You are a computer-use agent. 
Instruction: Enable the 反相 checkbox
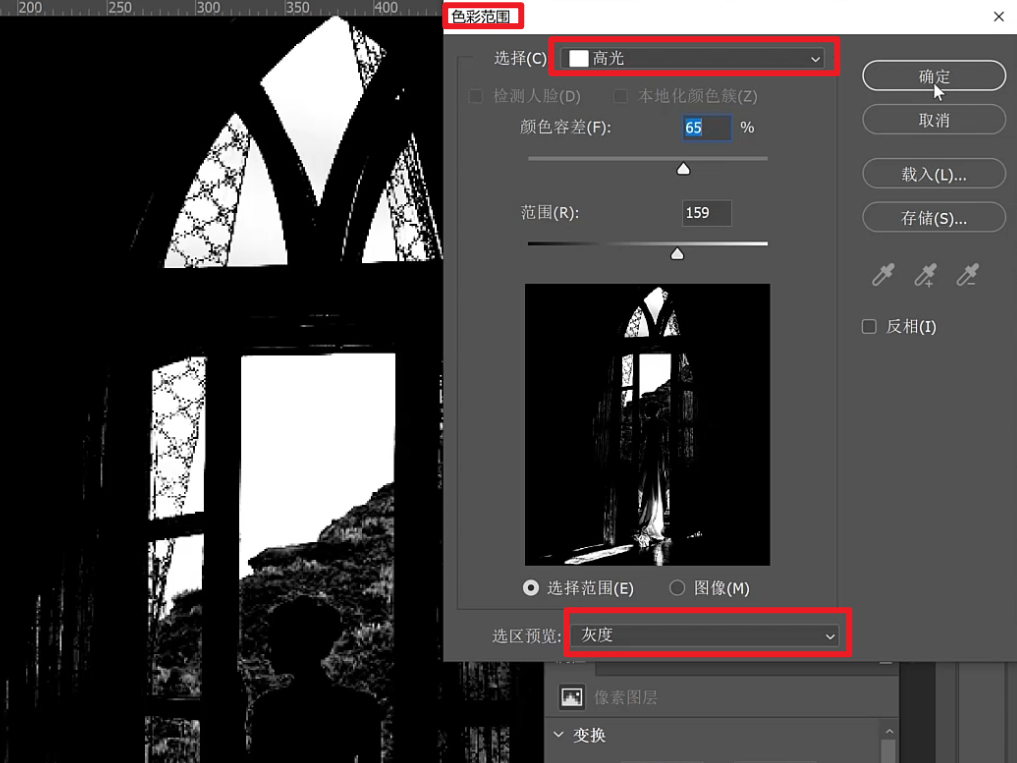(869, 326)
